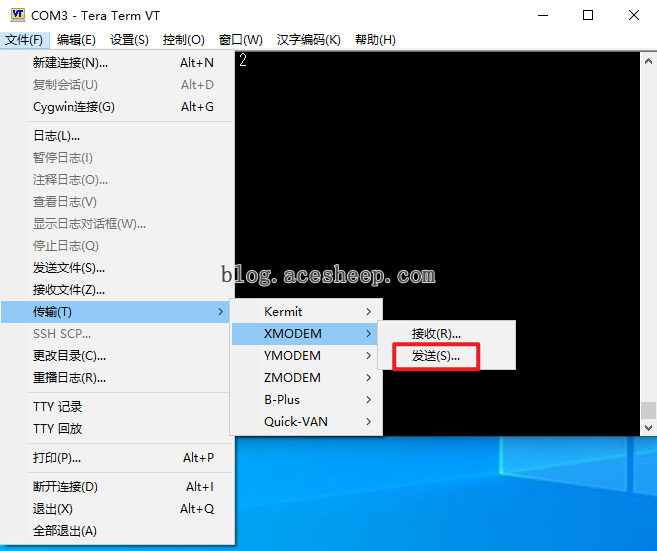The image size is (657, 551).
Task: Open the 窗口(W) menu
Action: [x=241, y=40]
